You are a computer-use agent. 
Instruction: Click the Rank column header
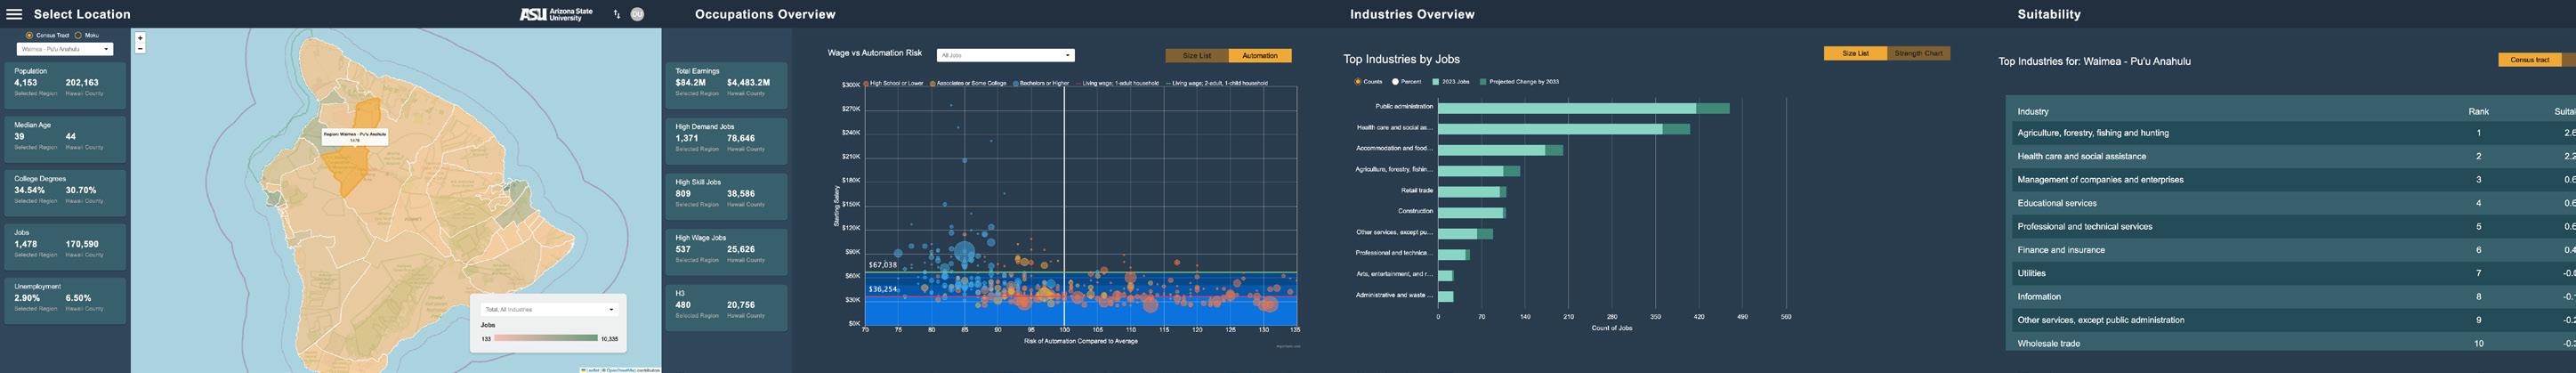pos(2478,111)
